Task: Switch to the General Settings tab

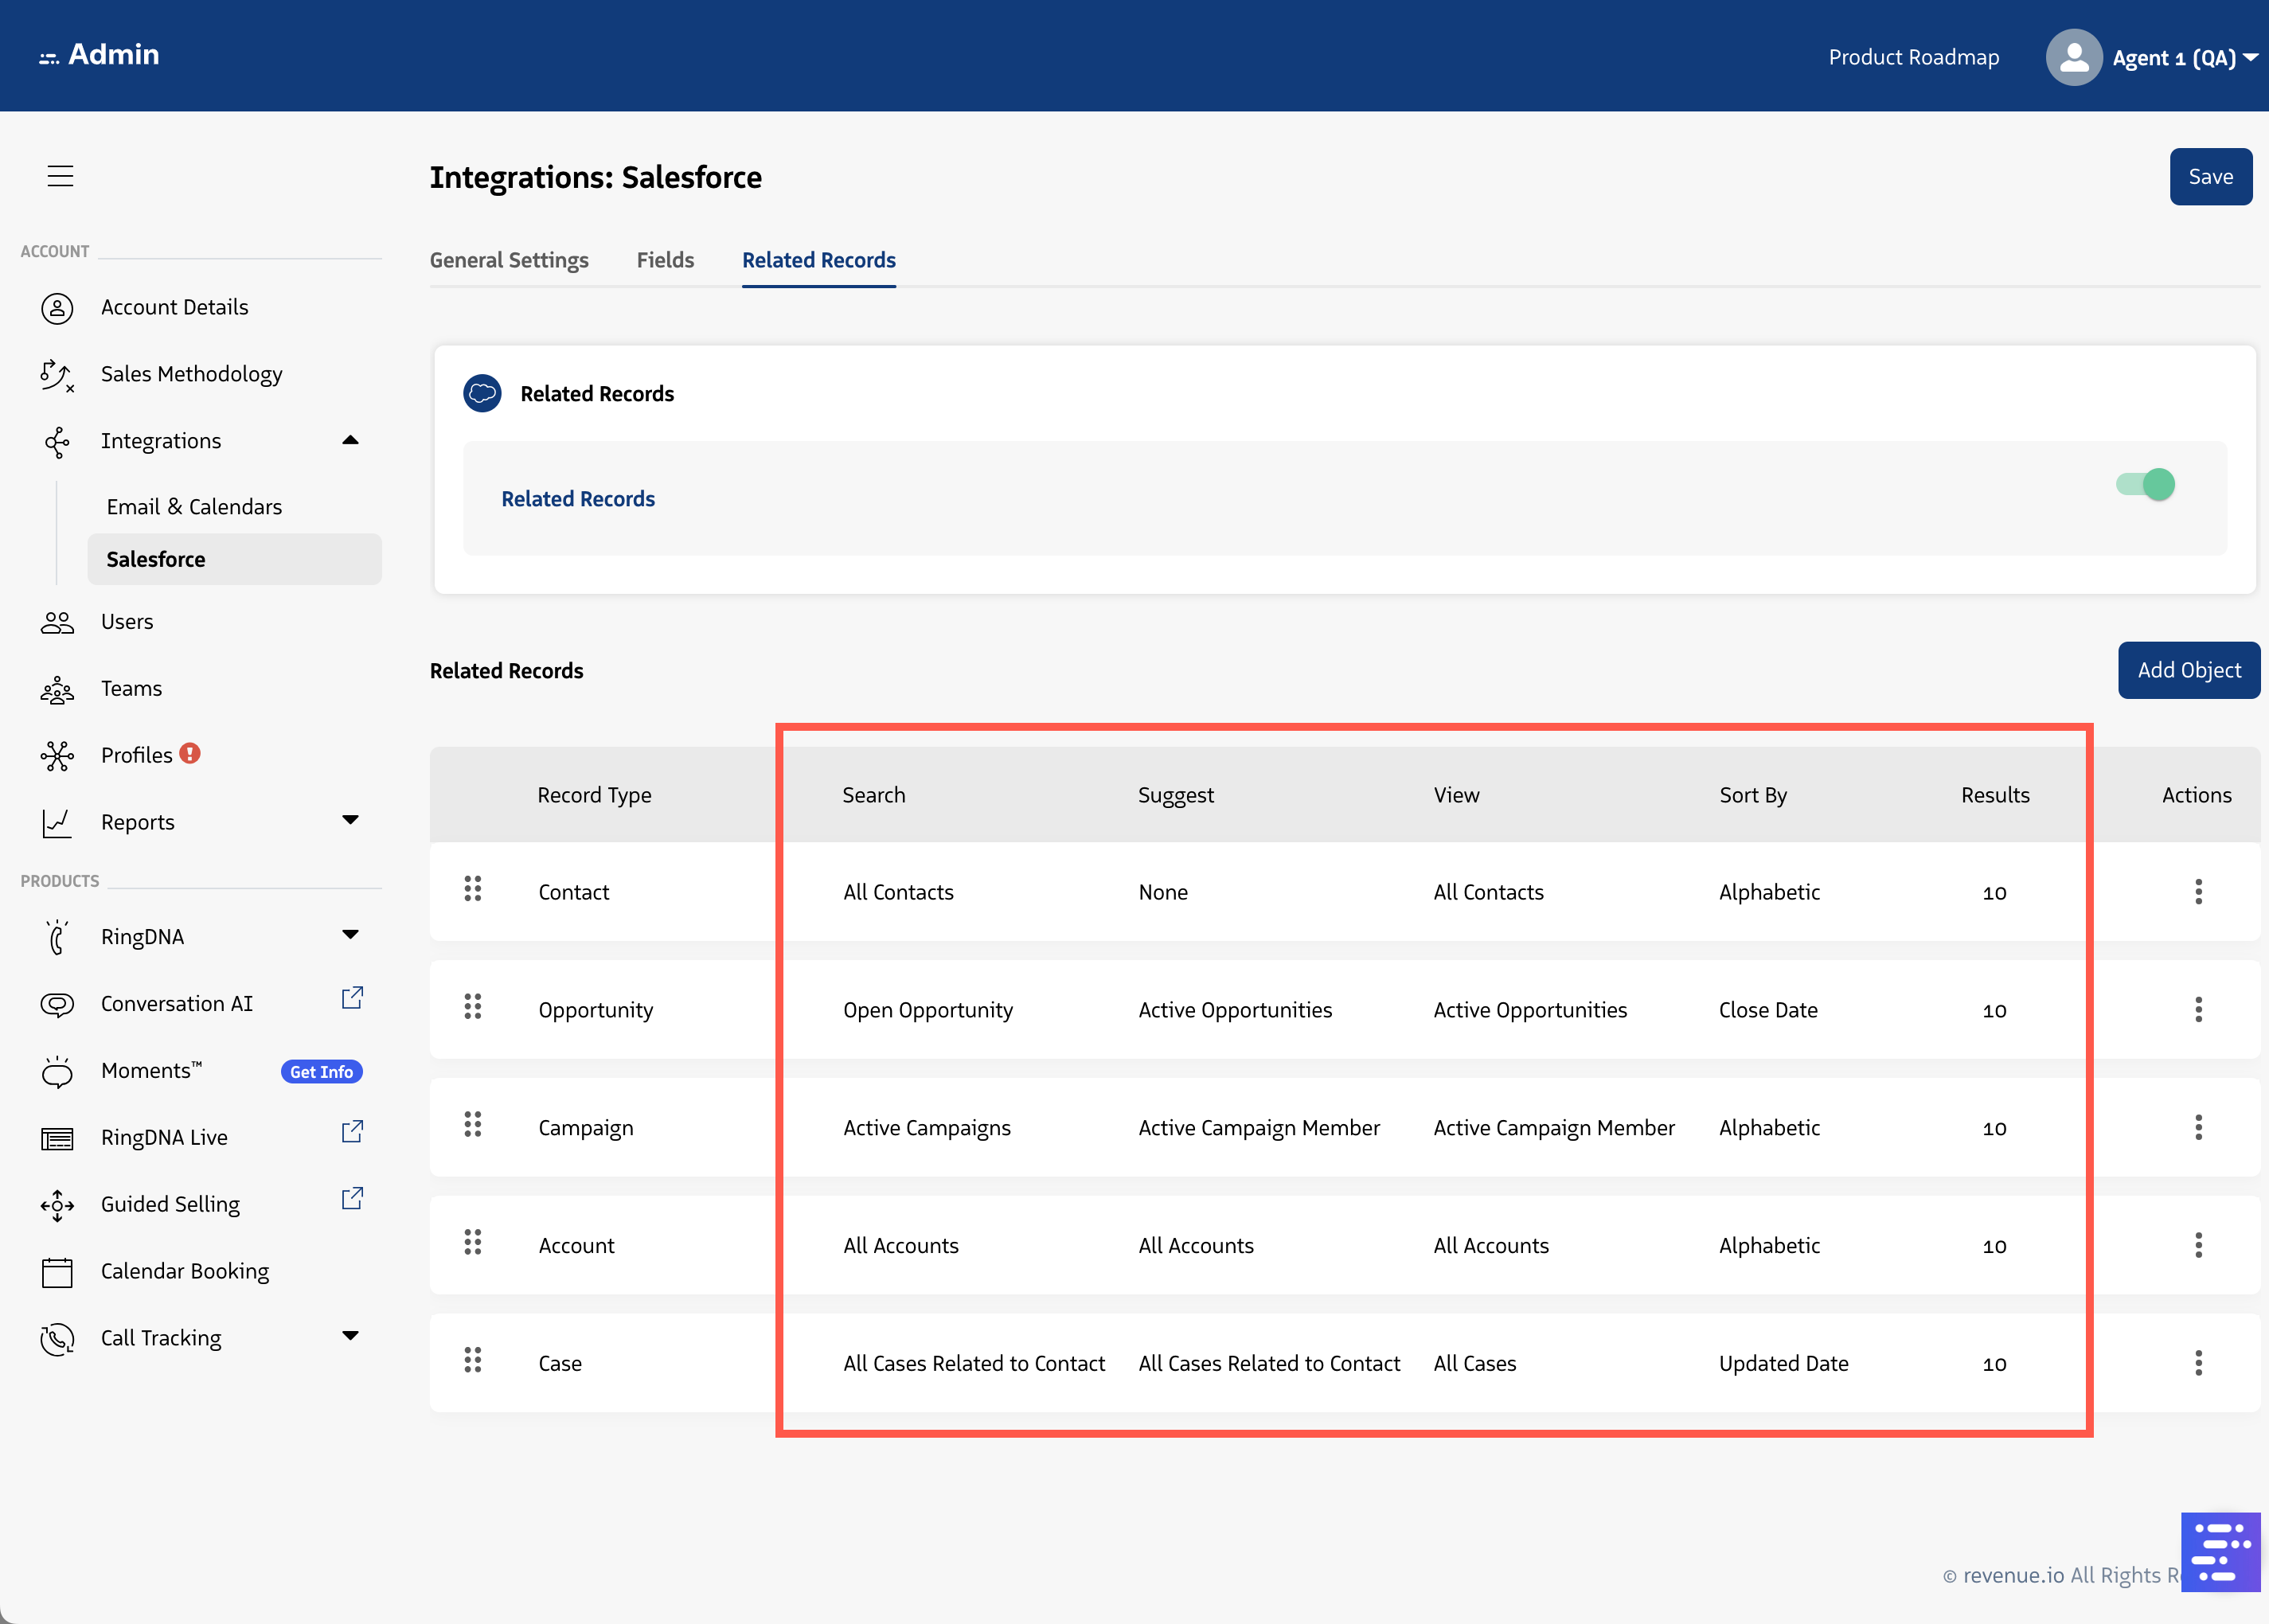Action: 509,260
